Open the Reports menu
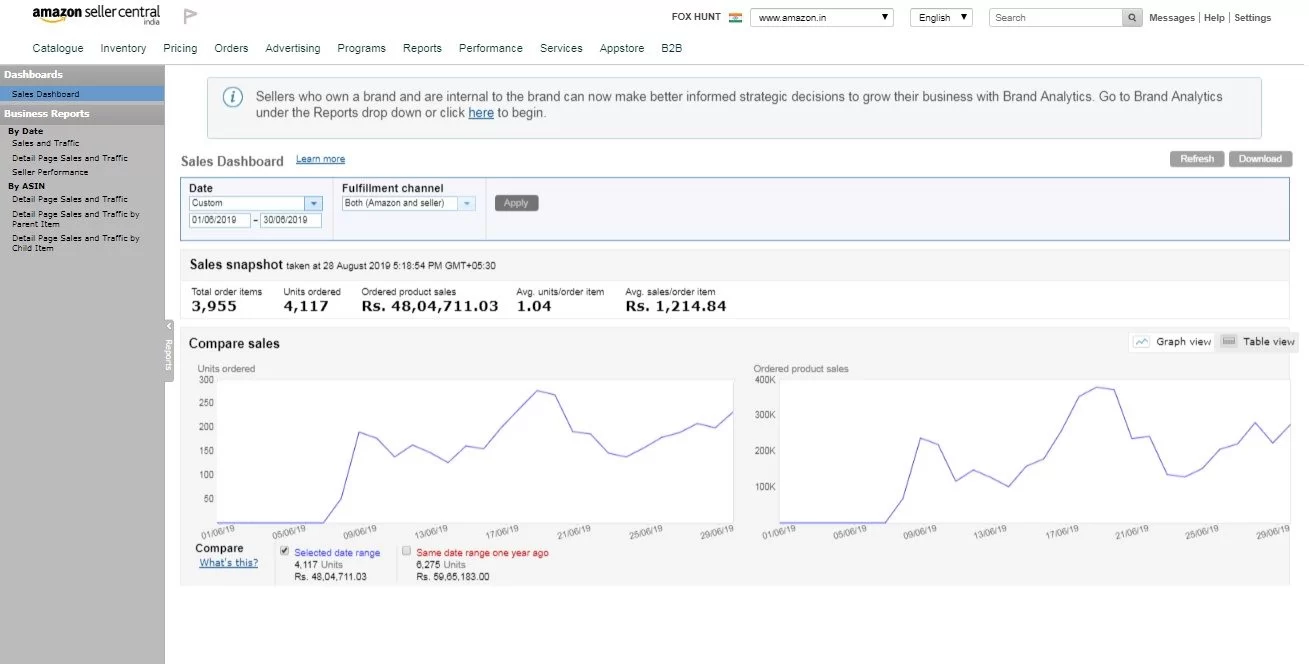 click(422, 48)
